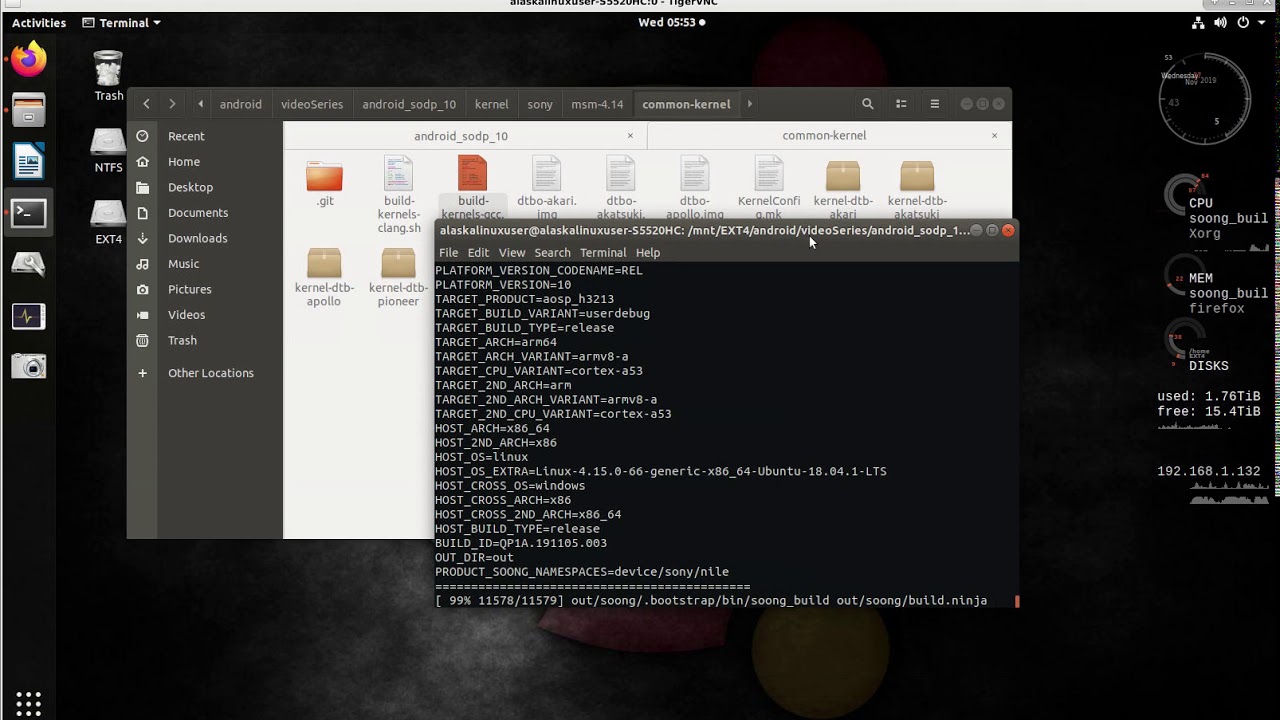Open Terminal menu in terminal window
This screenshot has height=720, width=1280.
point(603,253)
